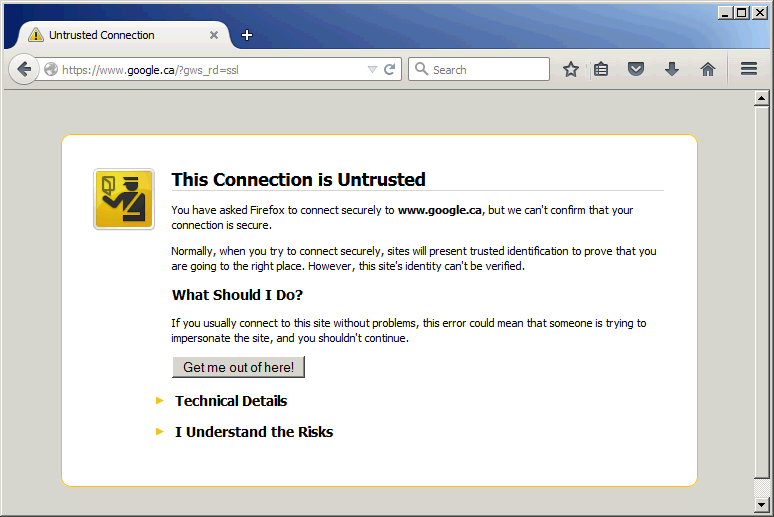
Task: Click the vertical scrollbar thumb
Action: [x=761, y=292]
